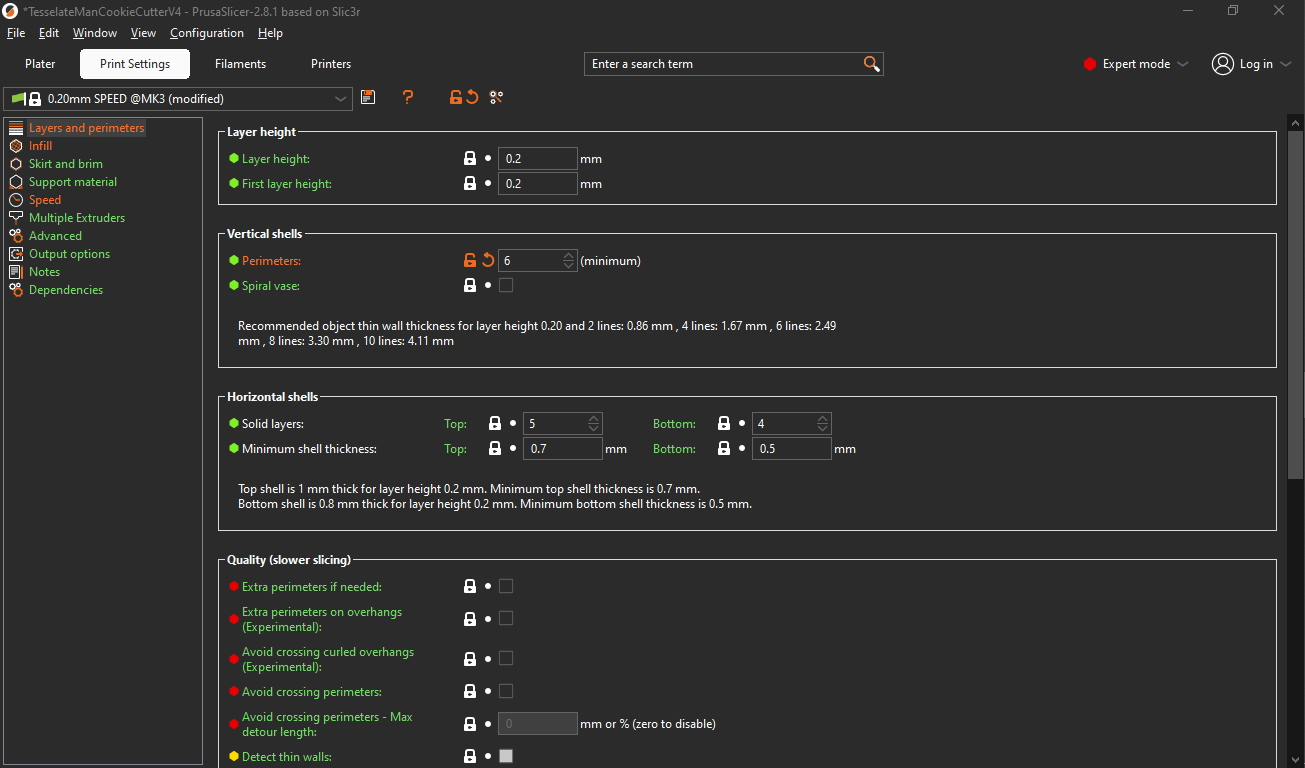Click the orange unlocked padlock in preset toolbar
The width and height of the screenshot is (1305, 768).
[456, 97]
